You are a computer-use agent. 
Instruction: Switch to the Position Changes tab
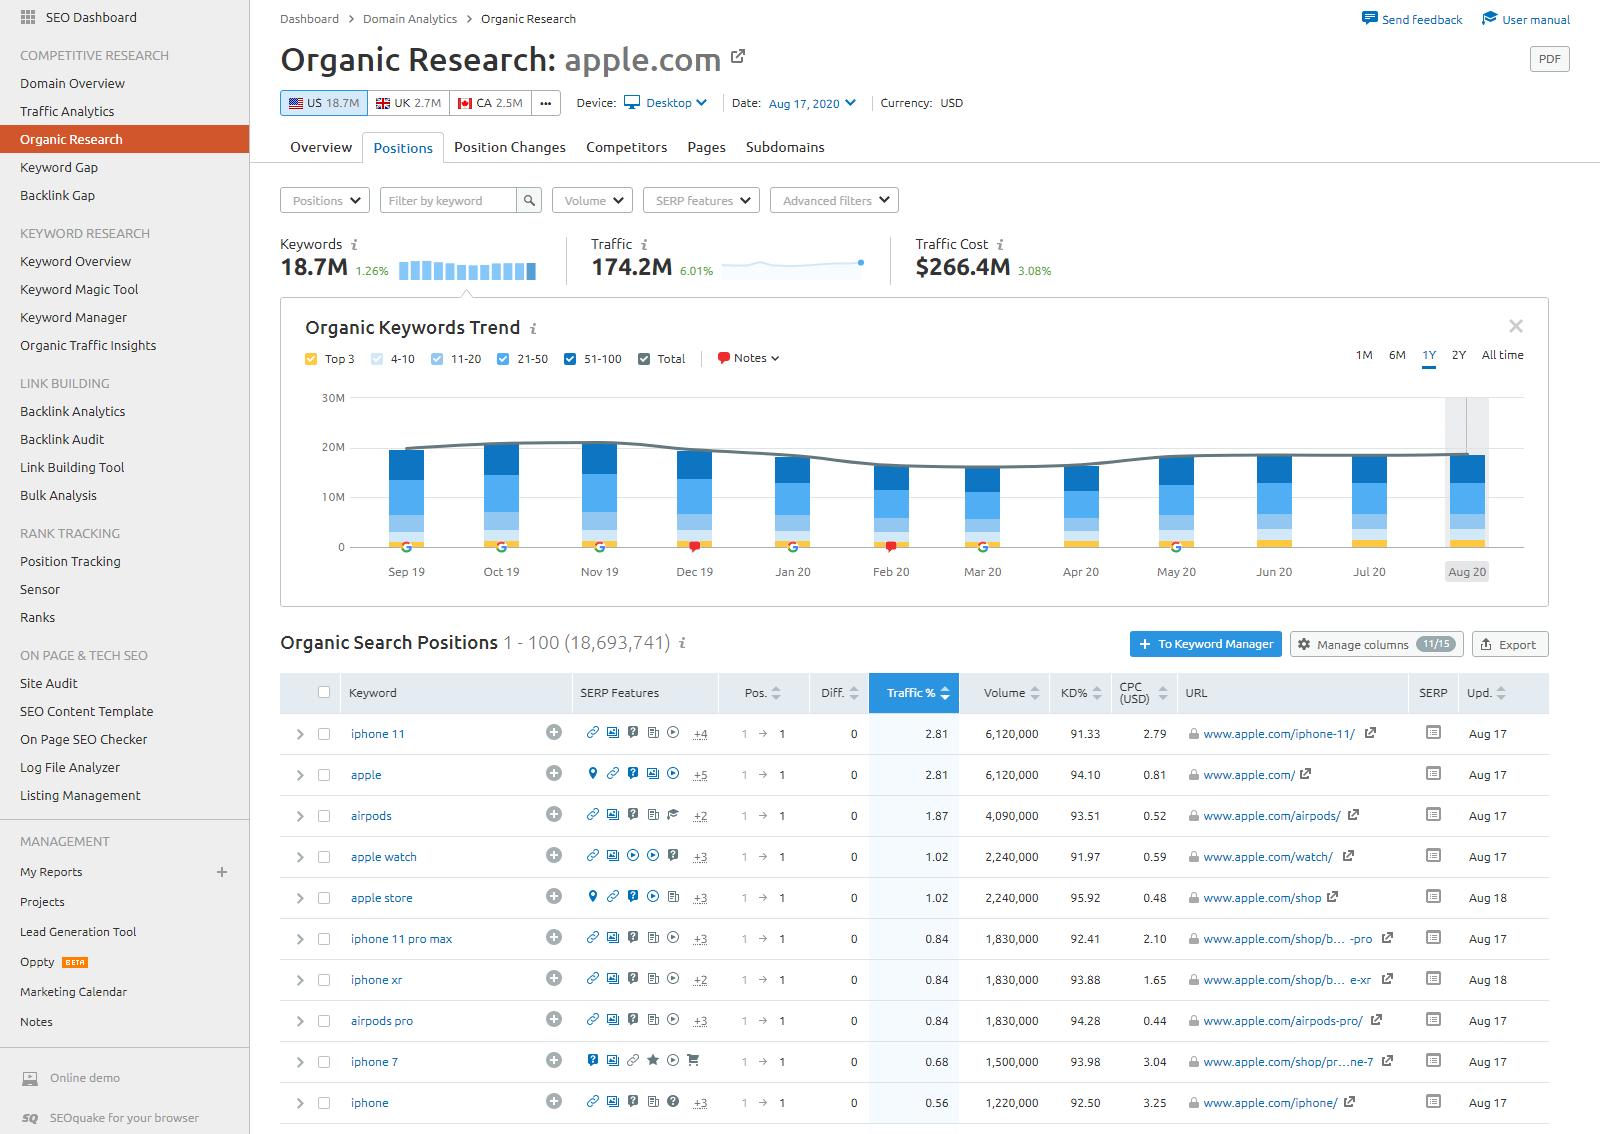click(x=510, y=147)
